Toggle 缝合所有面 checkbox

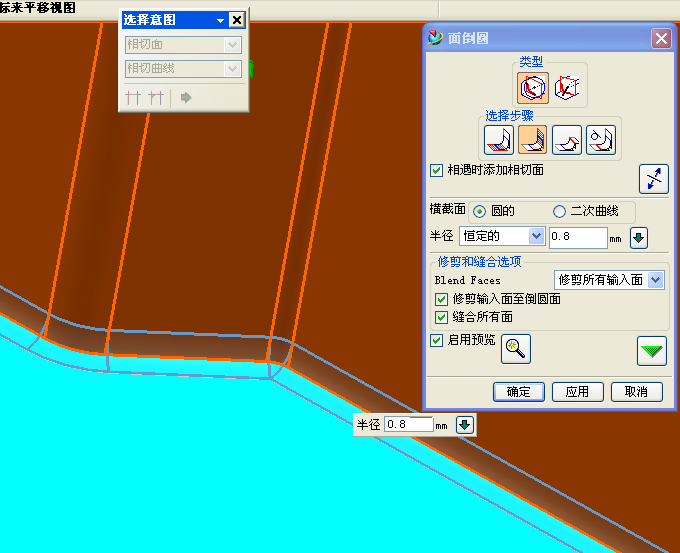pos(441,317)
